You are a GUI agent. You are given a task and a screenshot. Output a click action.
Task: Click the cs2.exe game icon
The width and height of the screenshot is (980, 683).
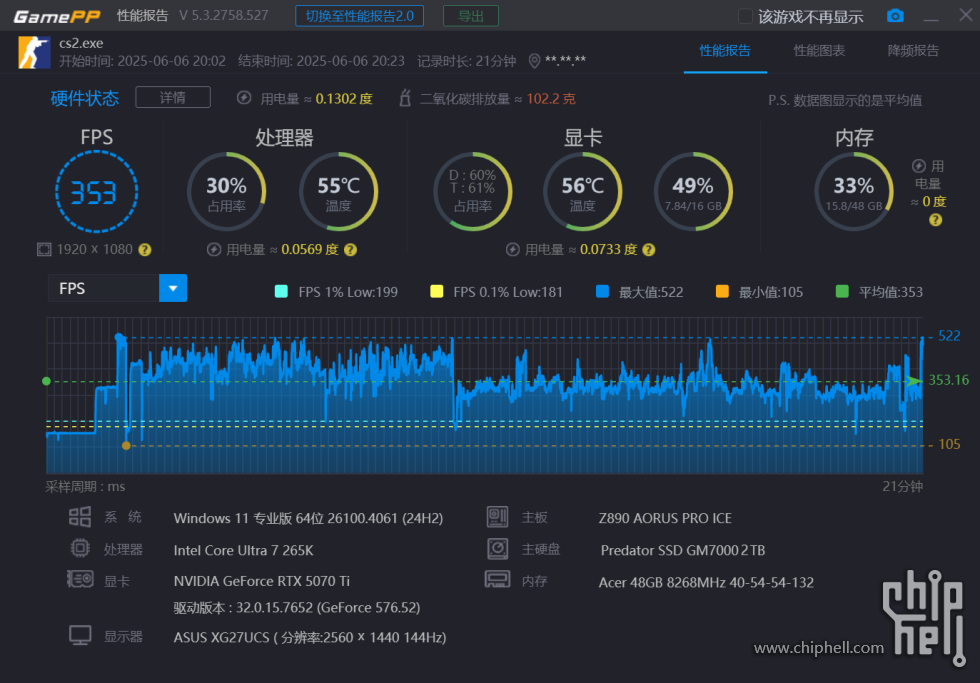(34, 52)
